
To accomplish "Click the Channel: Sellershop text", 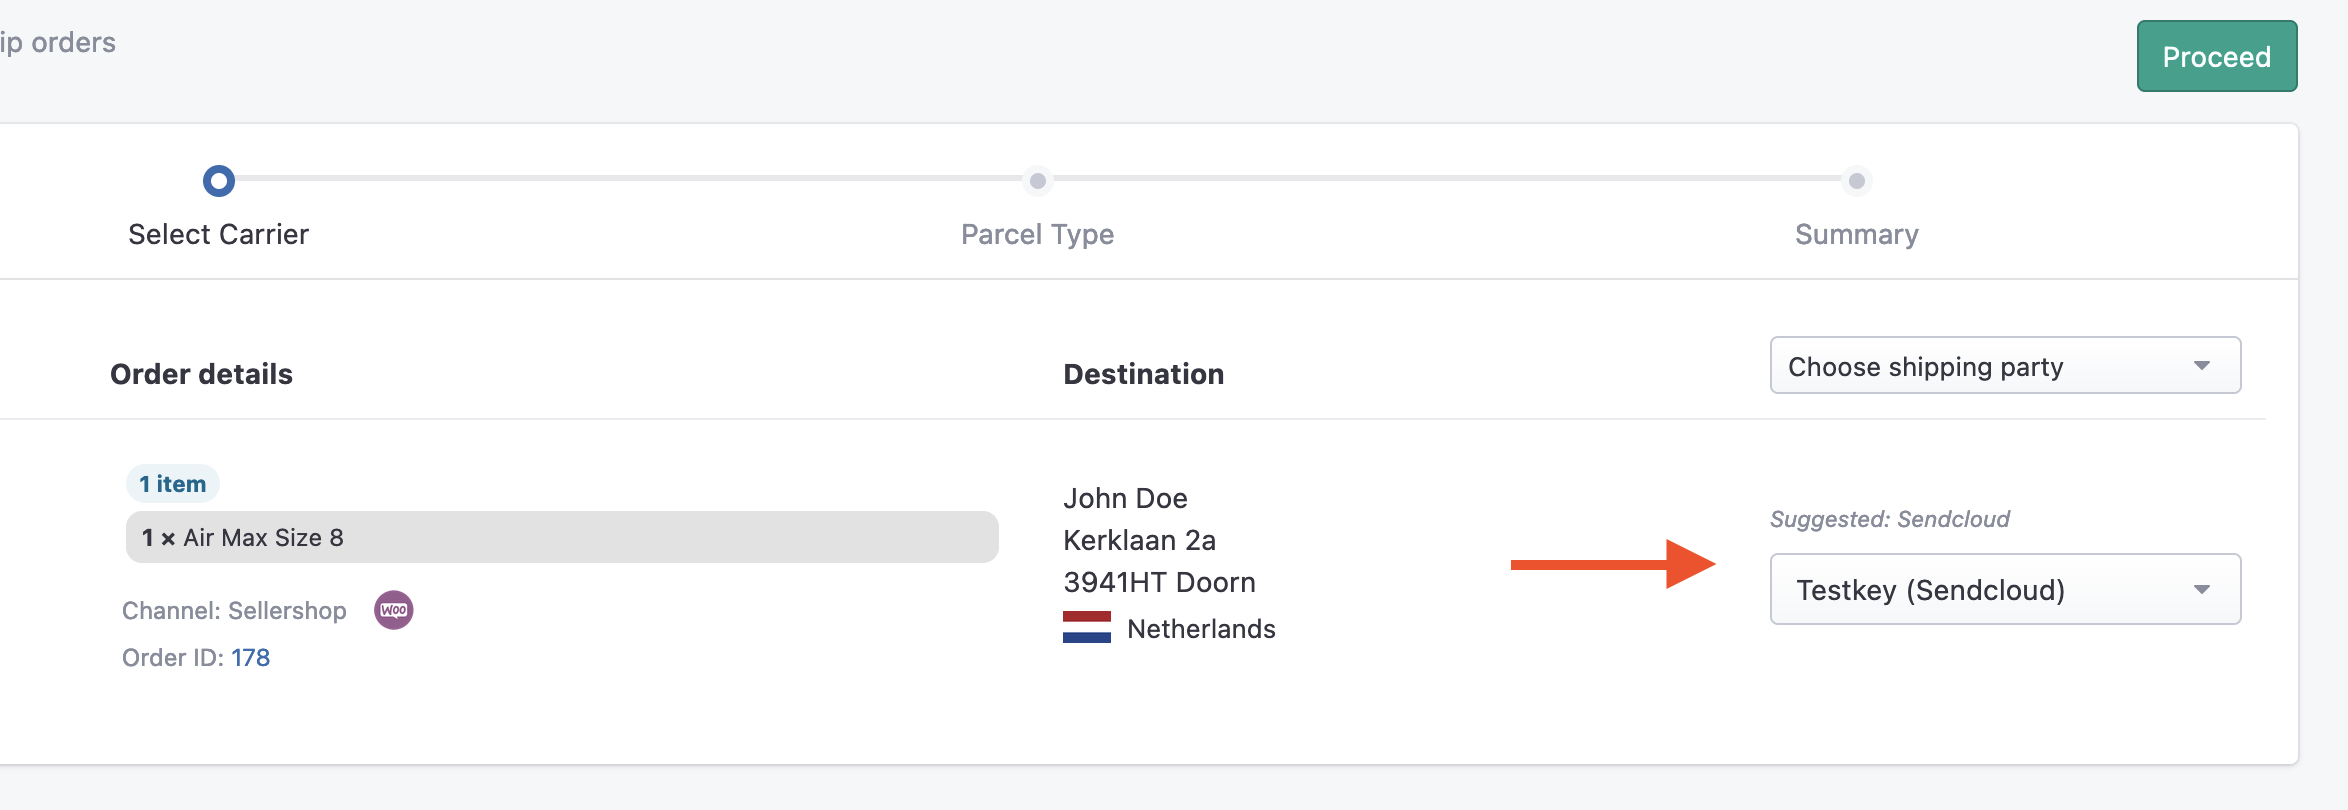I will coord(234,610).
